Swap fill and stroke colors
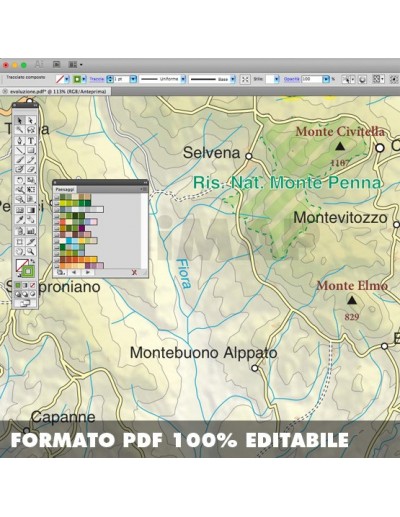This screenshot has width=400, height=517. click(x=32, y=261)
